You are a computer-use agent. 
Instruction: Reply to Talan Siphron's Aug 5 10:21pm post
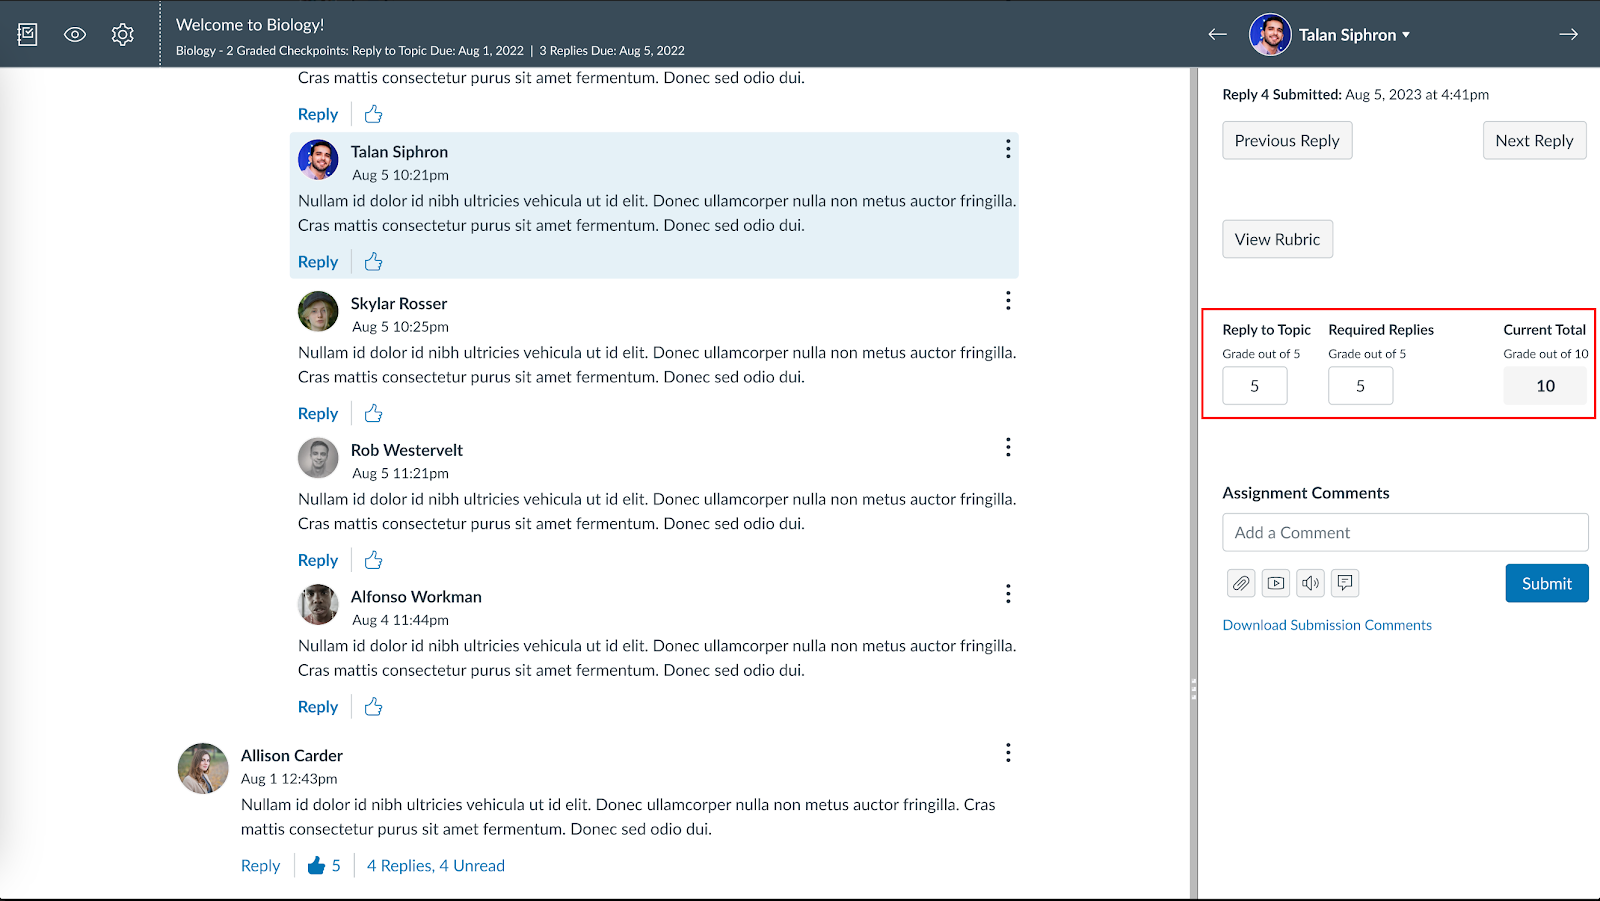pyautogui.click(x=318, y=262)
